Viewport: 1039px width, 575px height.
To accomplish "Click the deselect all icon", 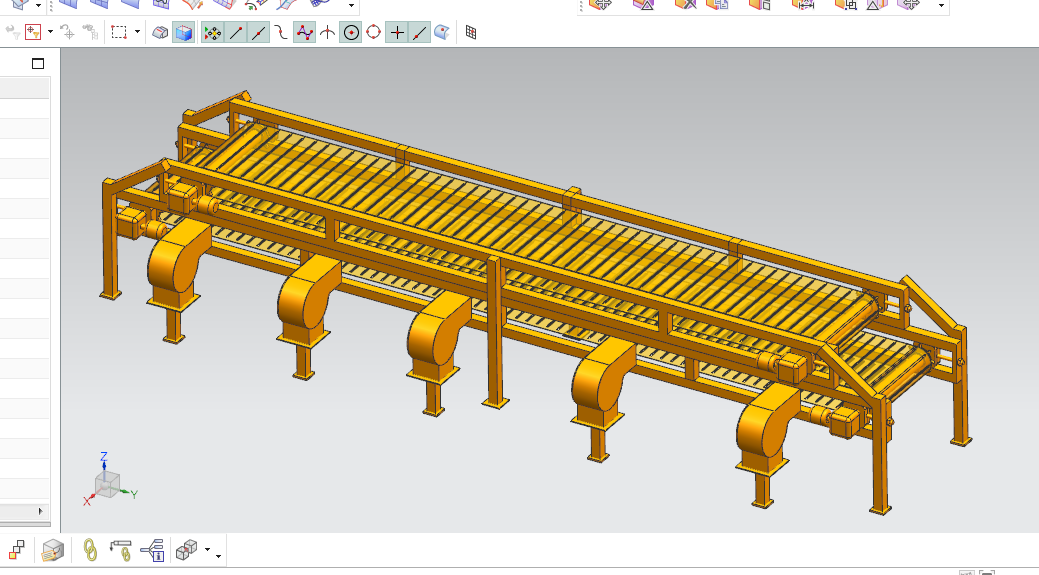I will 68,32.
